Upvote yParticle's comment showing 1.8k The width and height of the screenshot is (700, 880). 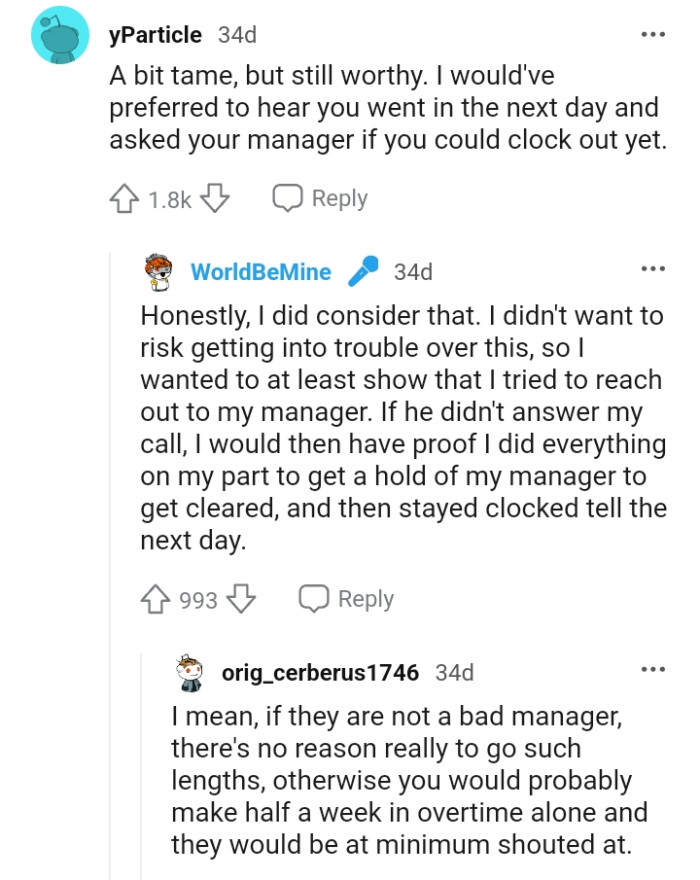click(x=126, y=198)
